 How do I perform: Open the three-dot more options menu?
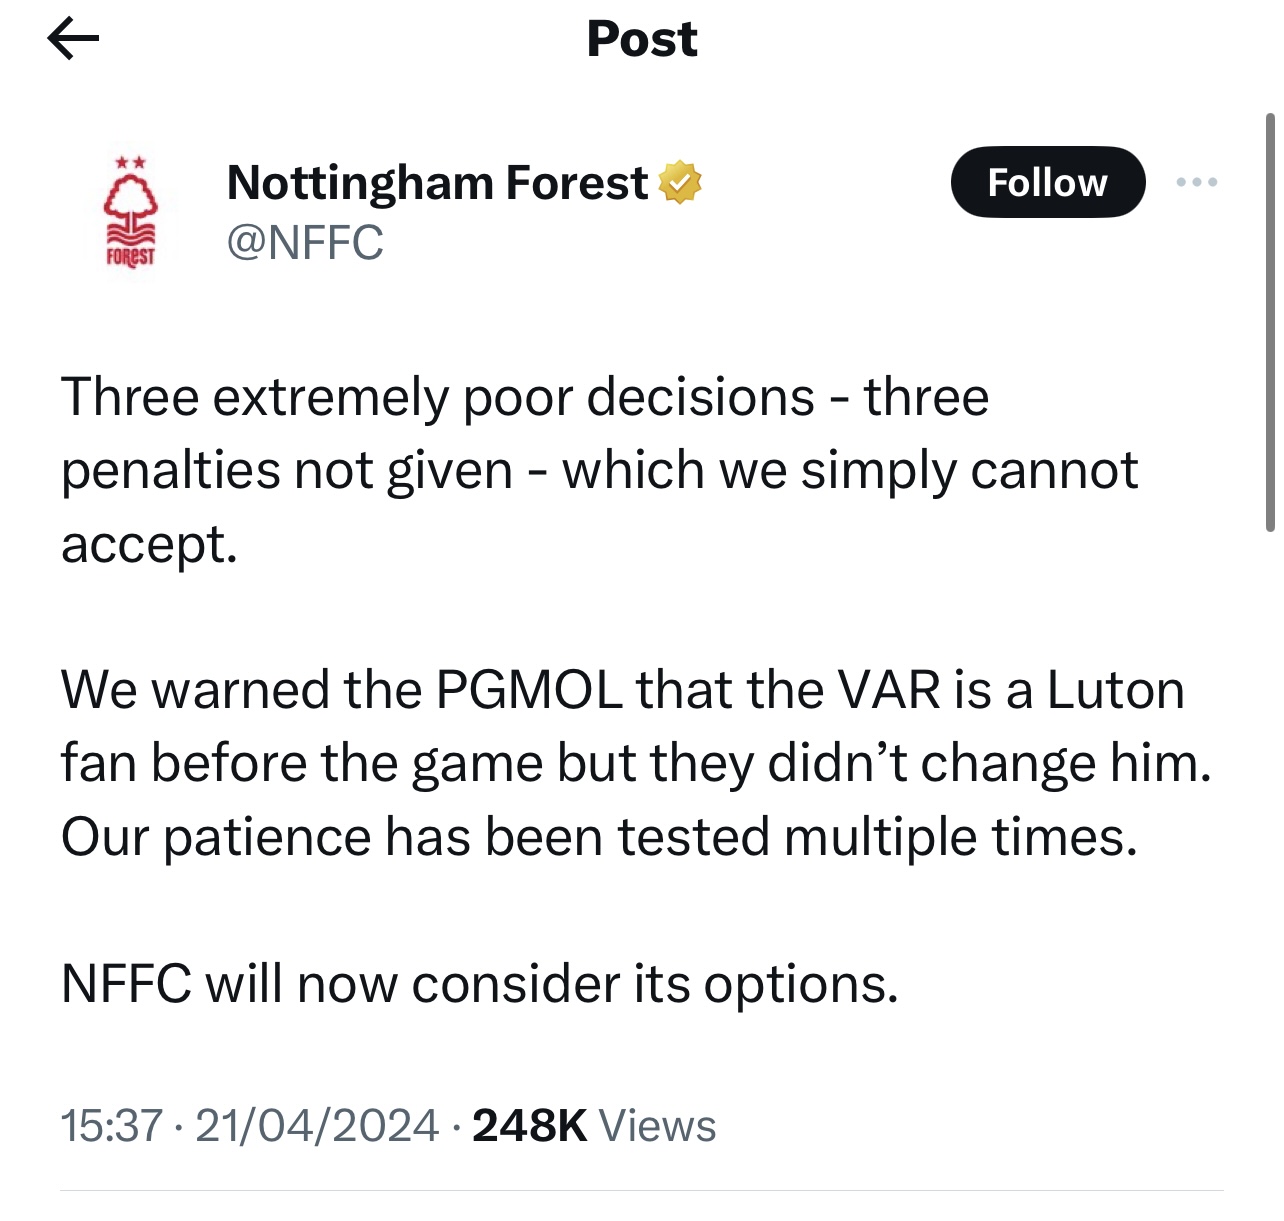[1196, 182]
